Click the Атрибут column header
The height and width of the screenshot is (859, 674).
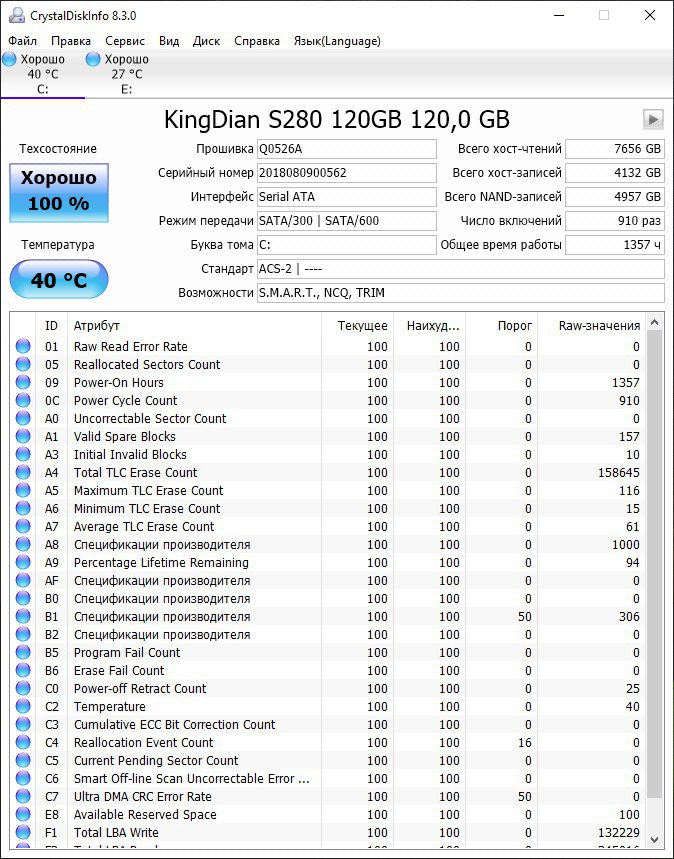click(194, 325)
